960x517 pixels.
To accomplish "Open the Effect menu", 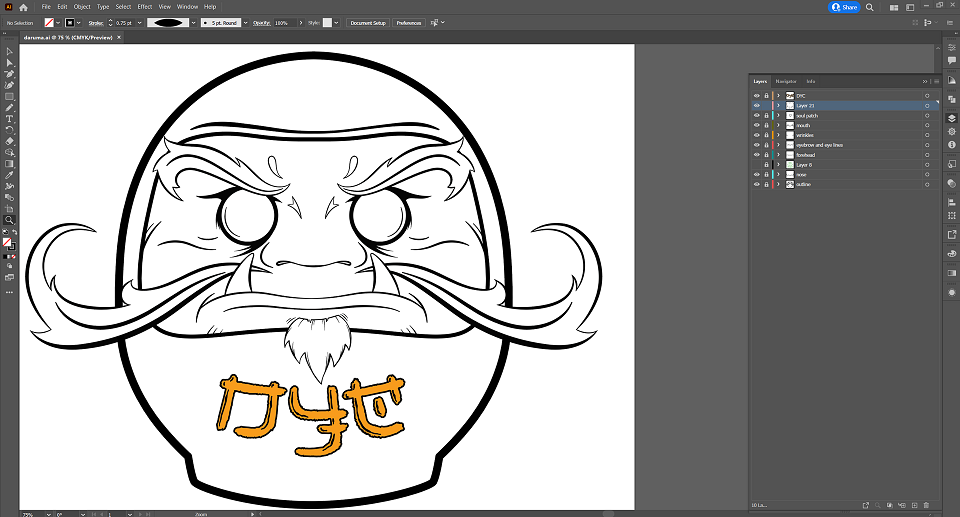I will tap(145, 7).
